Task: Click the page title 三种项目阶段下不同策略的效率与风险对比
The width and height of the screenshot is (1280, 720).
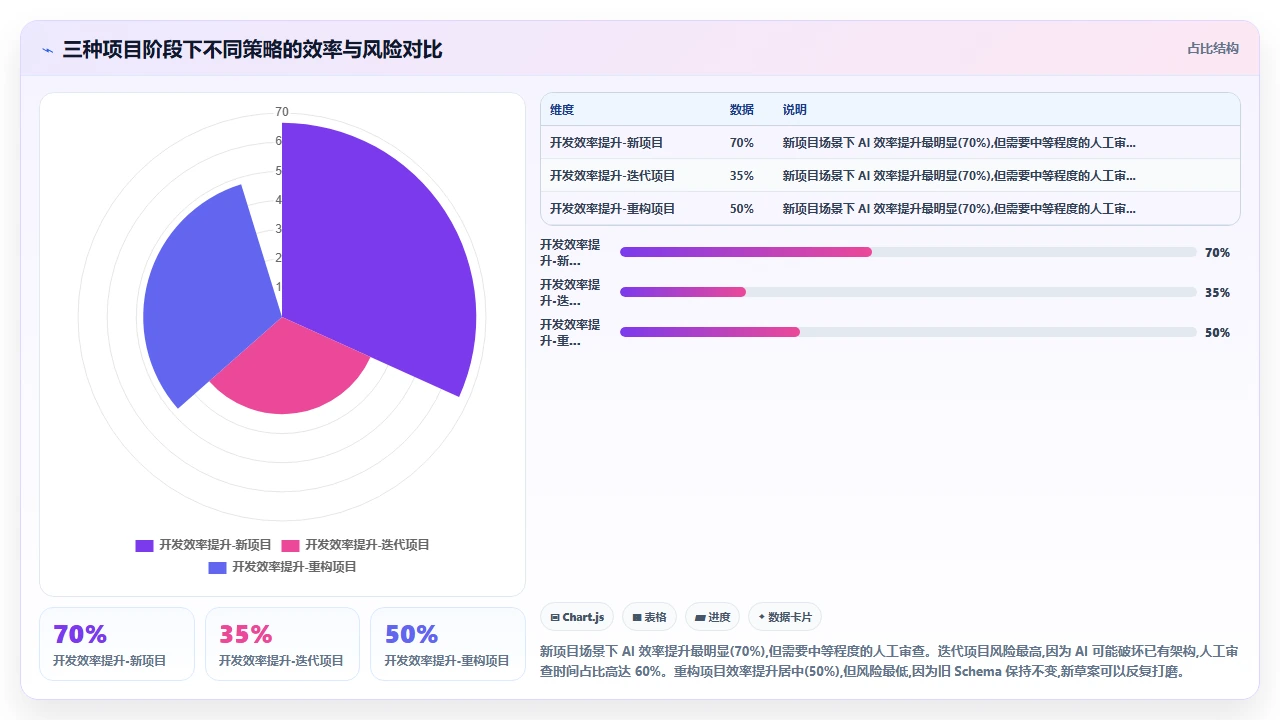Action: pyautogui.click(x=252, y=50)
